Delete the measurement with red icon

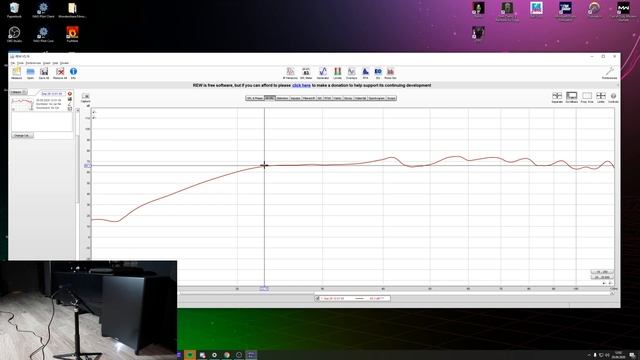coord(70,93)
